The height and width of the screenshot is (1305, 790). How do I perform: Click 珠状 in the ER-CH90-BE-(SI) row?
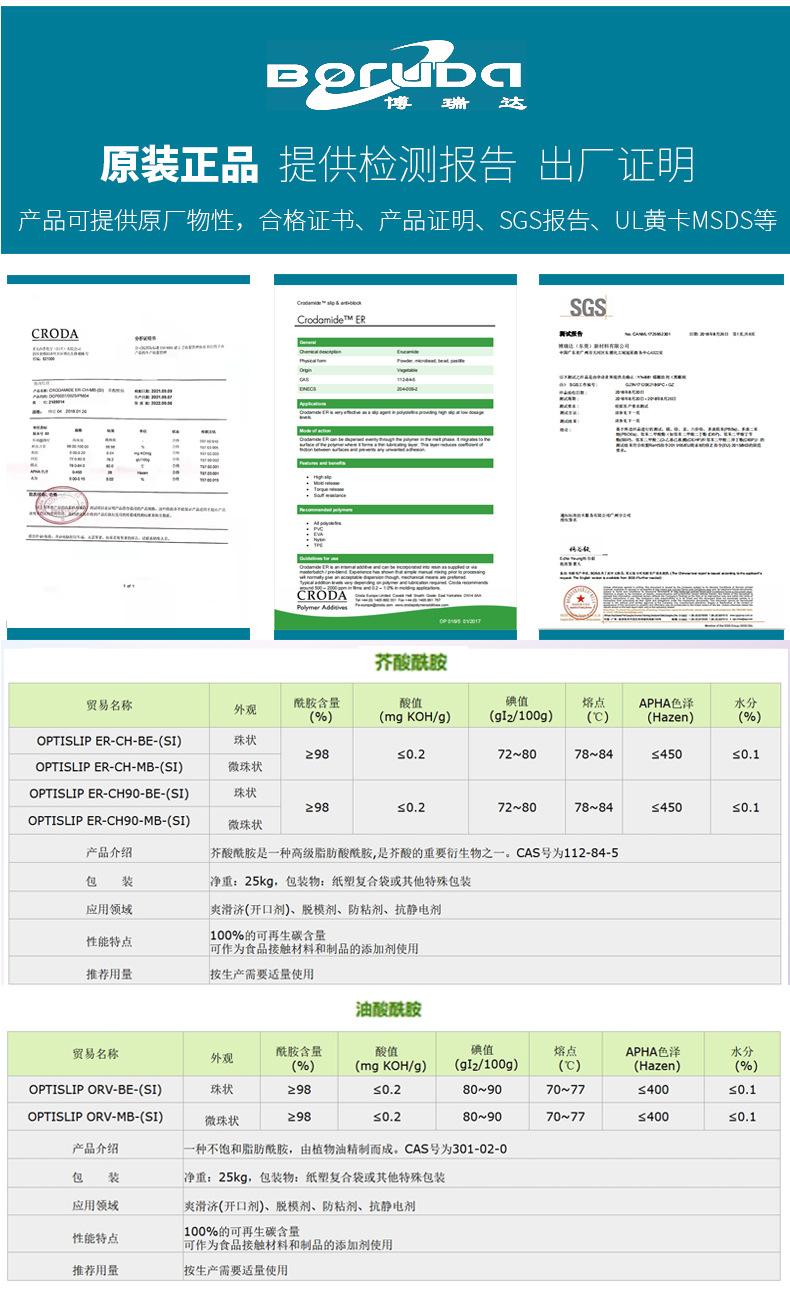coord(245,793)
